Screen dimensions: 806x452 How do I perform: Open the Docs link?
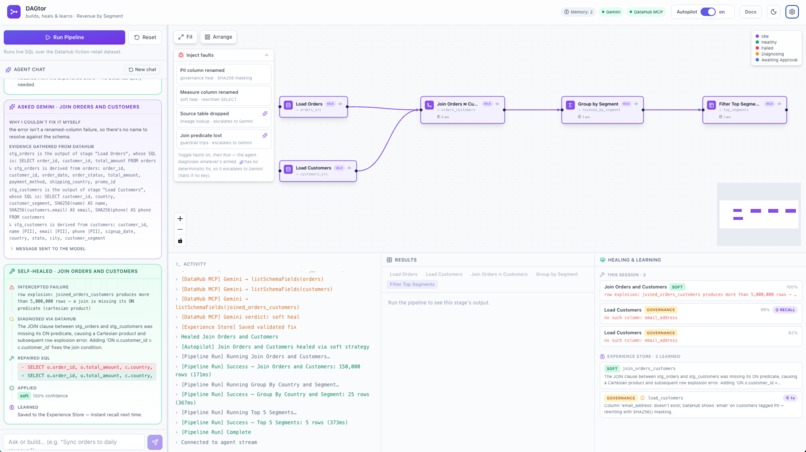(x=750, y=12)
